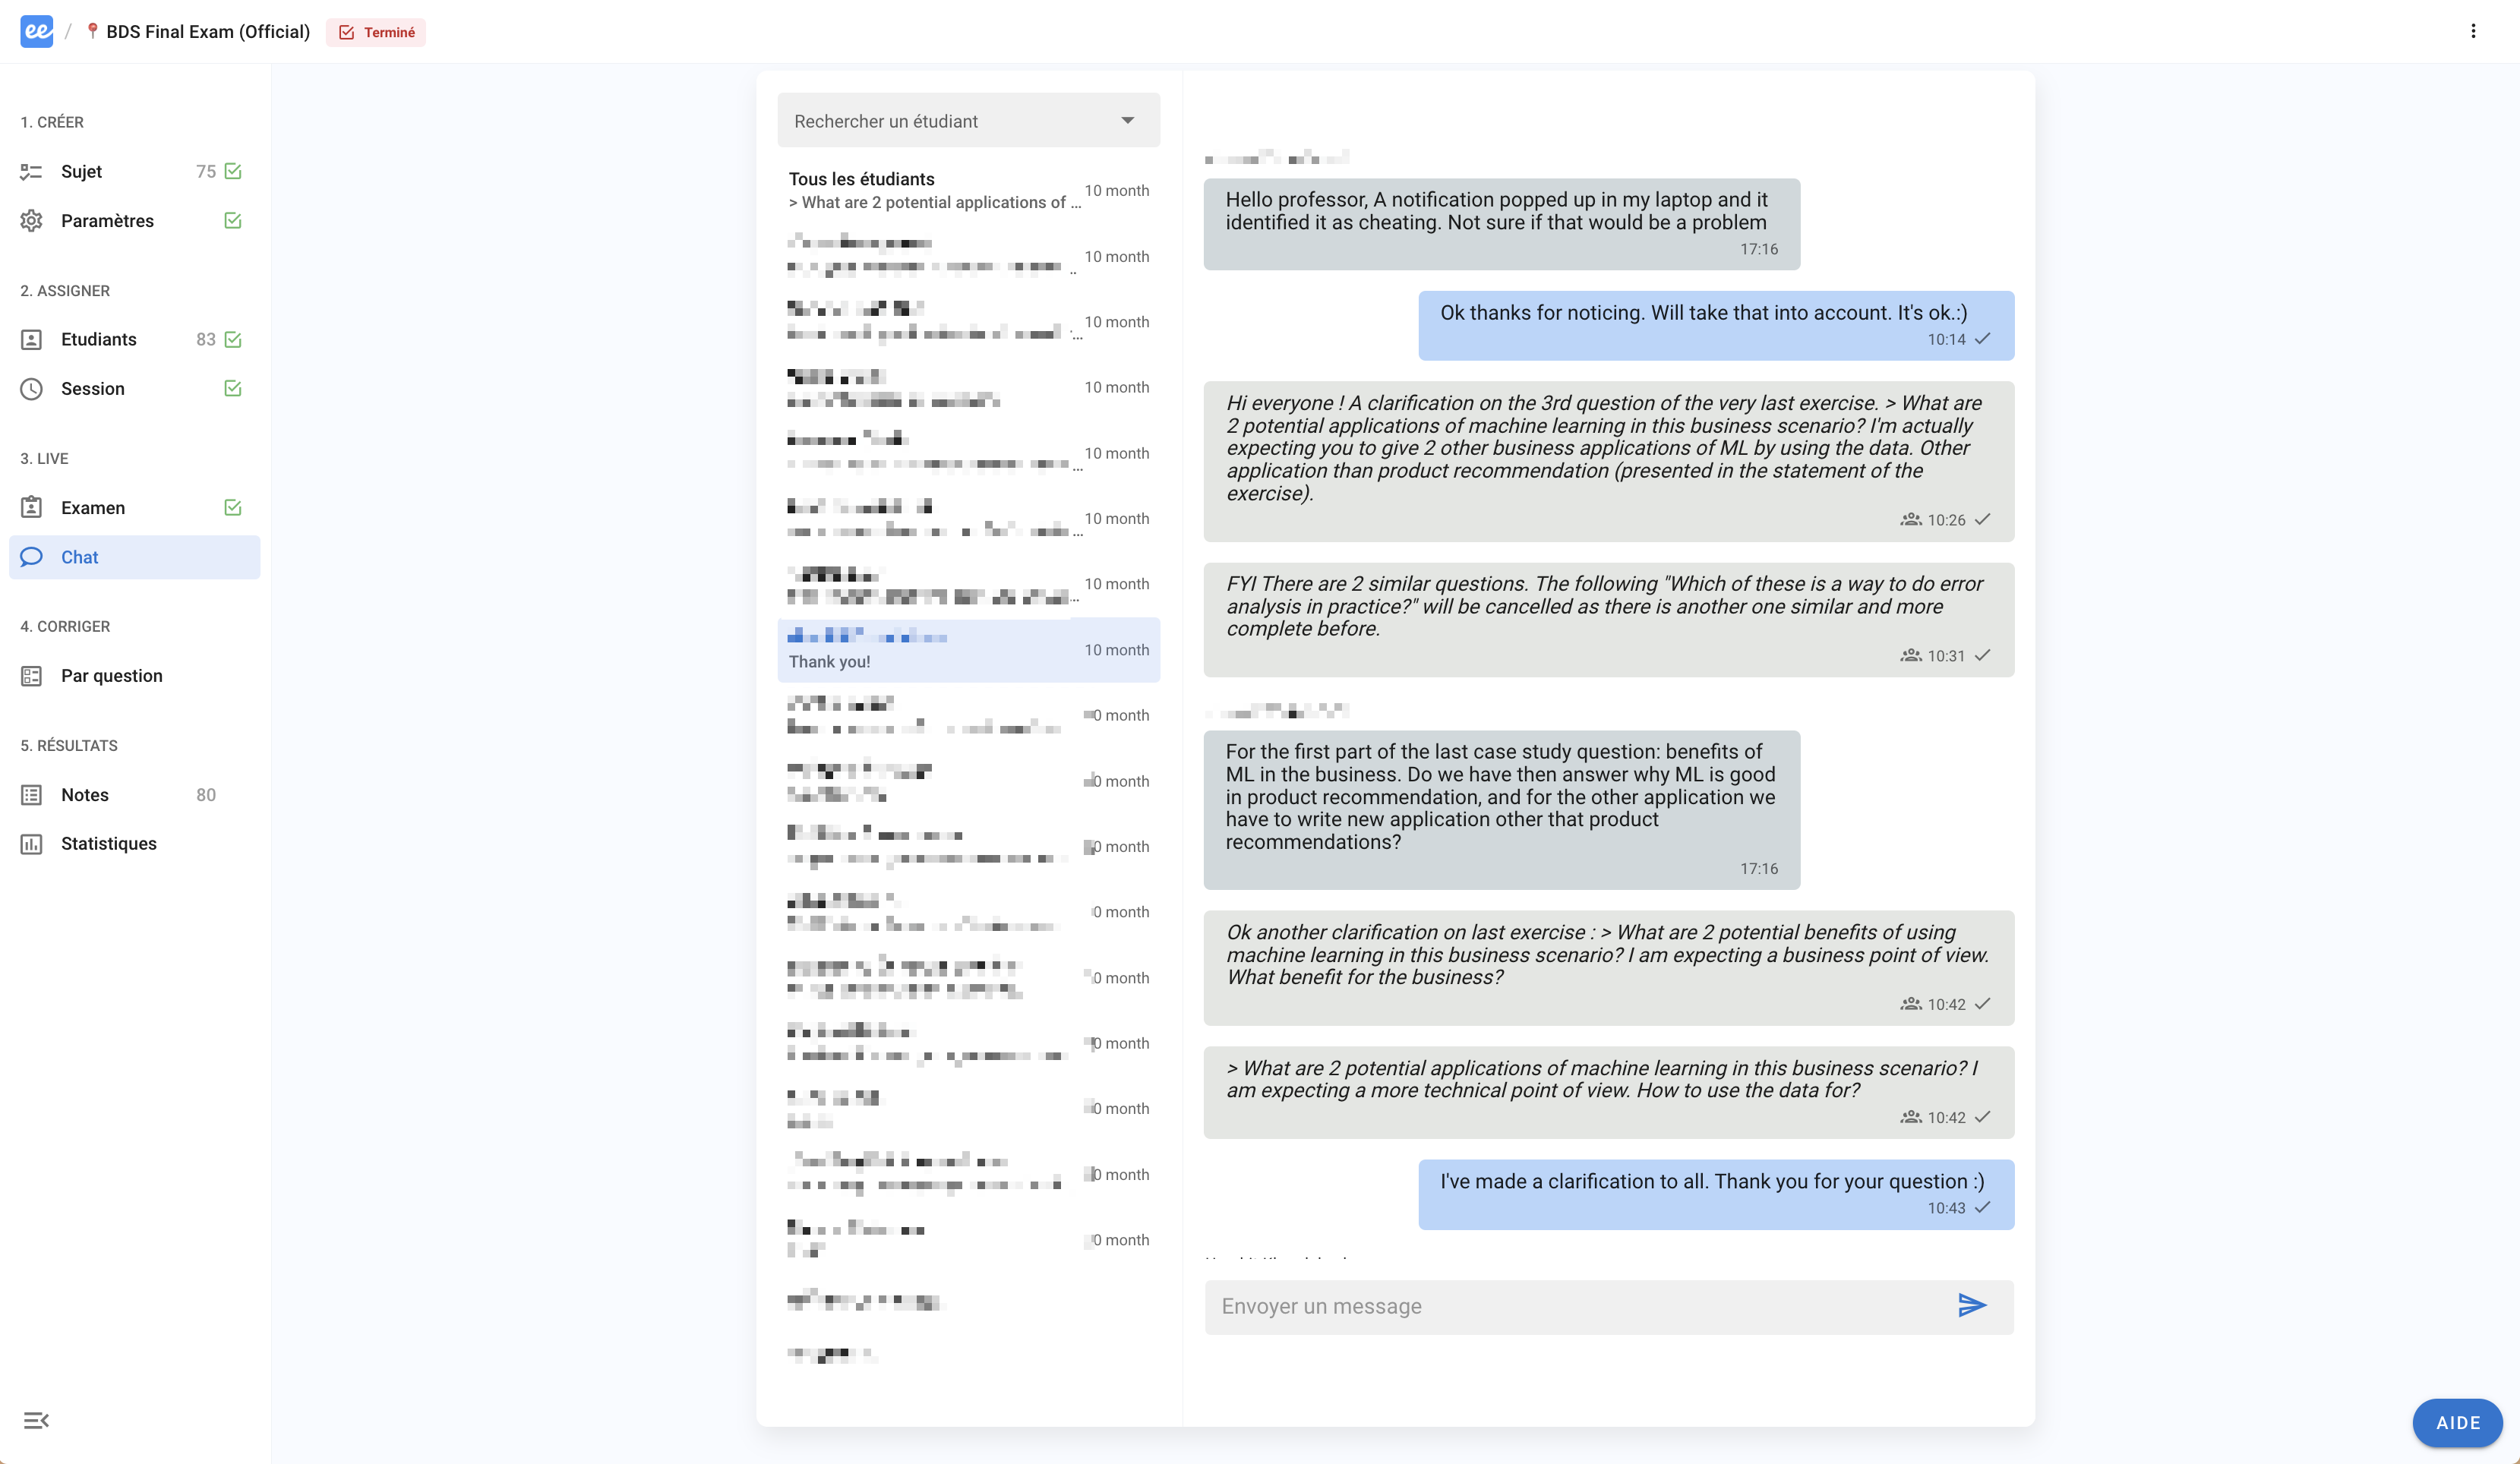
Task: Click the send message paper plane icon
Action: click(1971, 1305)
